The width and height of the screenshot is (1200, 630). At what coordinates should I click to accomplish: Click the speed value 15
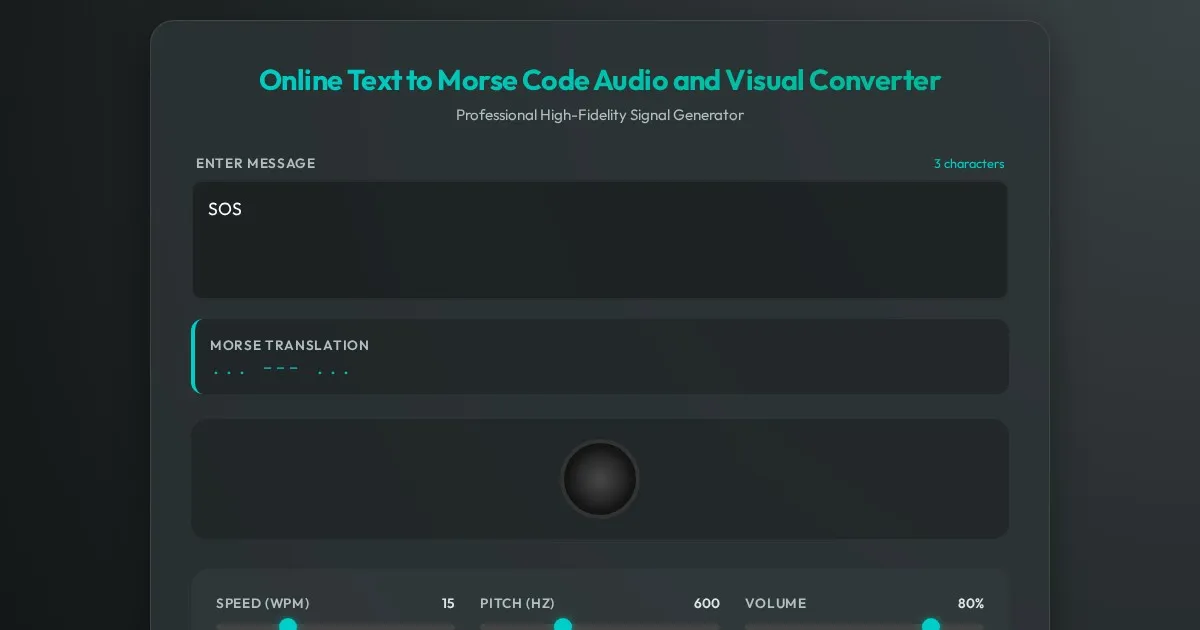[x=448, y=603]
